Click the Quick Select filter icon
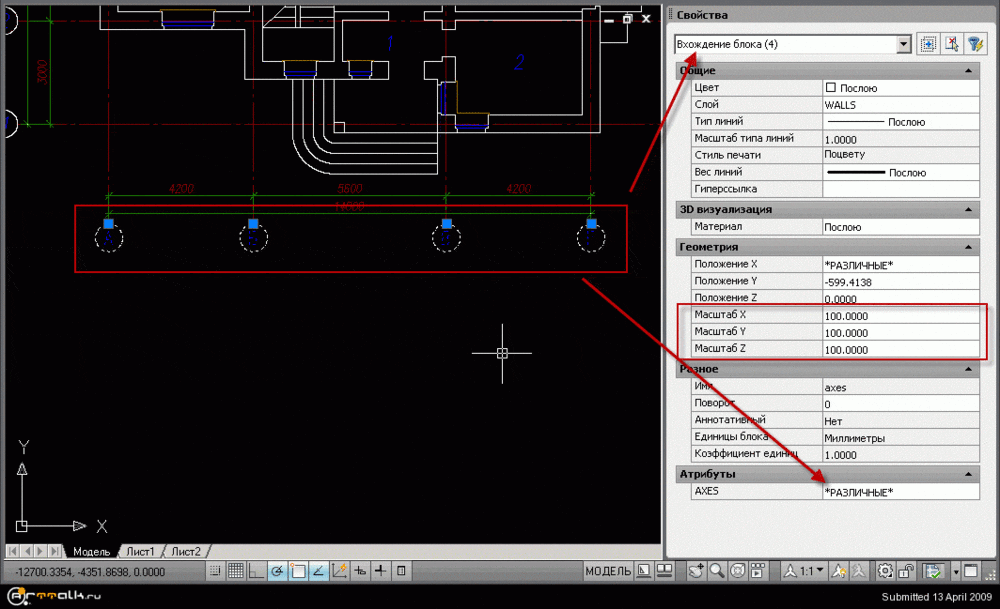Screen dimensions: 1000x609 (x=974, y=44)
